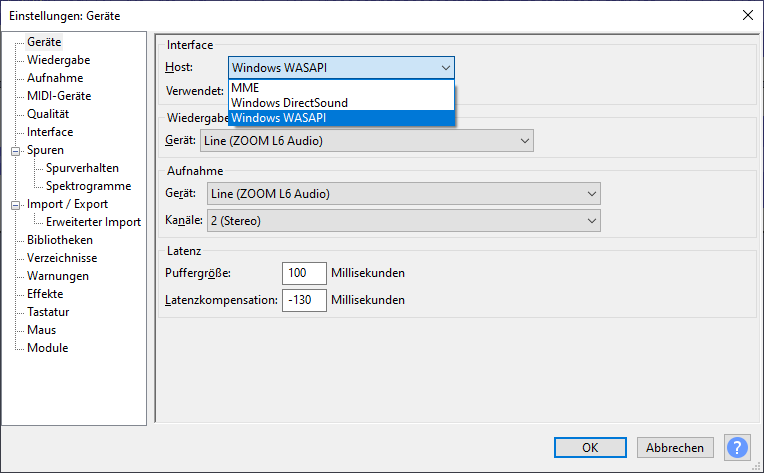Image resolution: width=764 pixels, height=473 pixels.
Task: Open the Effekte settings category
Action: [45, 294]
